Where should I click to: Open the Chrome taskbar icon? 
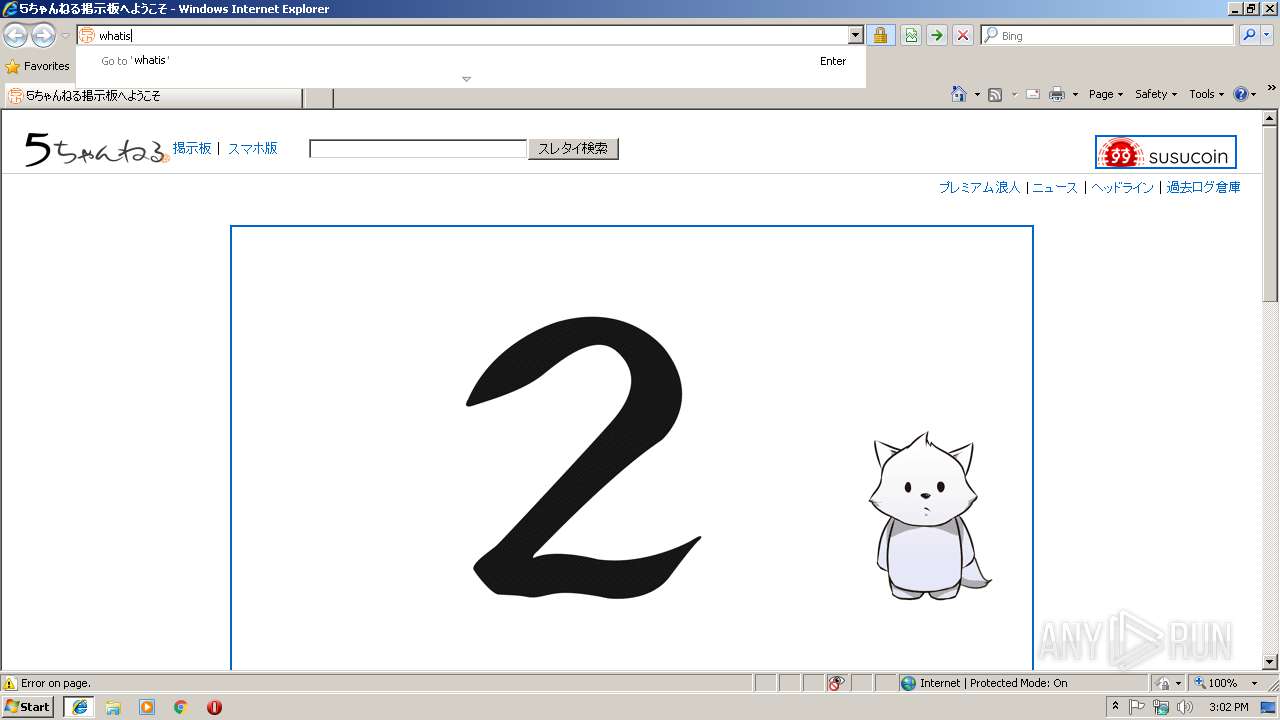click(181, 707)
